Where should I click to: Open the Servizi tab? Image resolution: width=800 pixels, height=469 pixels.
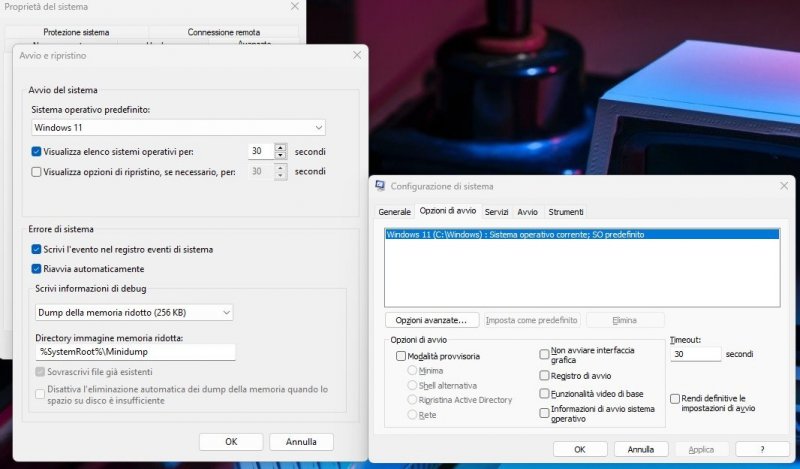[496, 212]
